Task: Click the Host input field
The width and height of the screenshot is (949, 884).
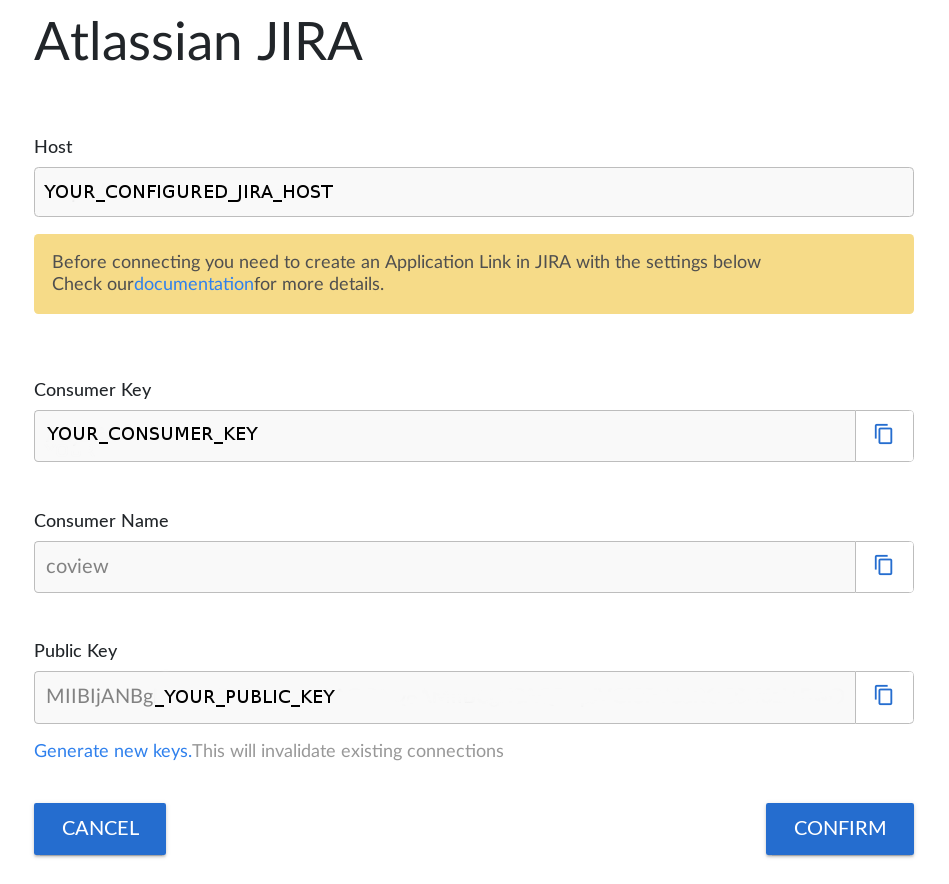Action: click(474, 192)
